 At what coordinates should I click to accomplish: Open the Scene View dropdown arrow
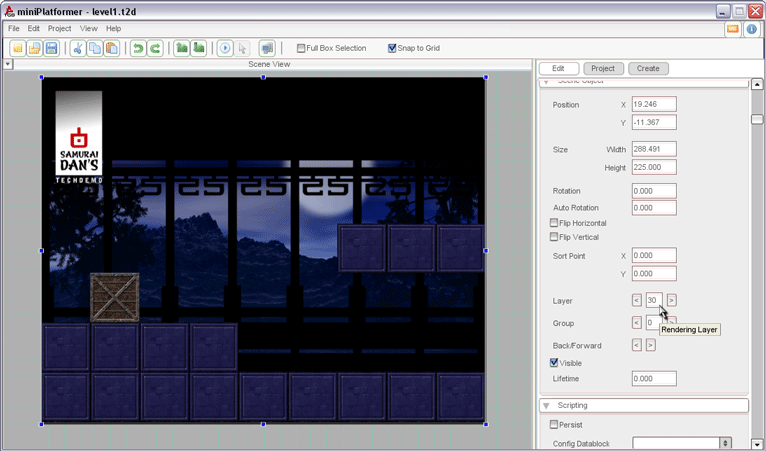[8, 64]
